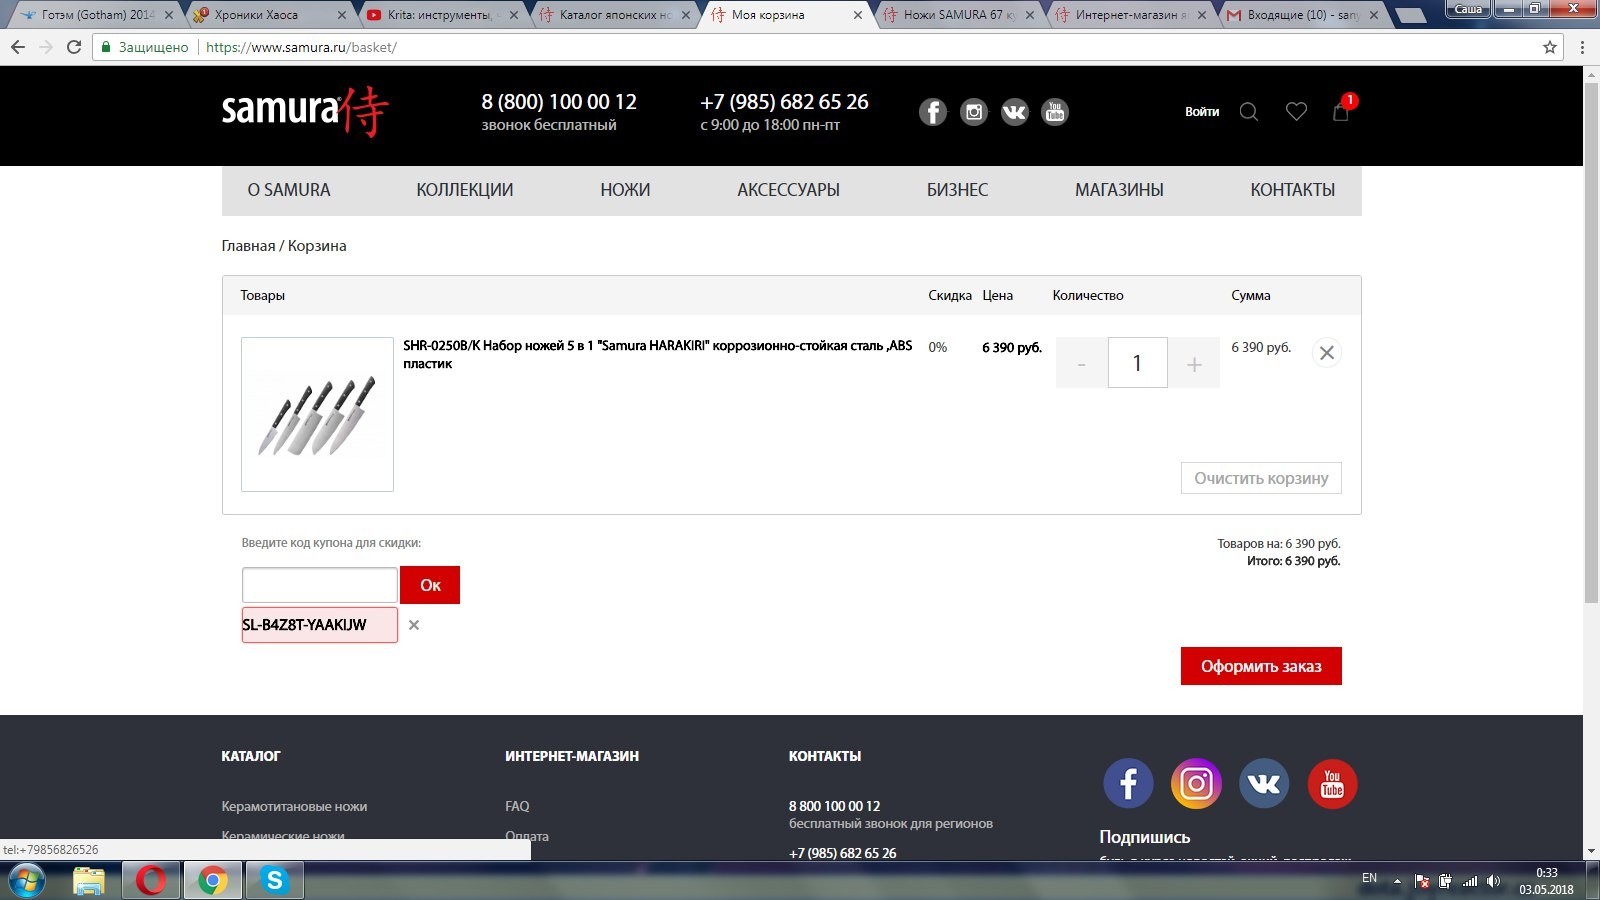Screen dimensions: 1600x900
Task: Open Opera from the taskbar
Action: 151,881
